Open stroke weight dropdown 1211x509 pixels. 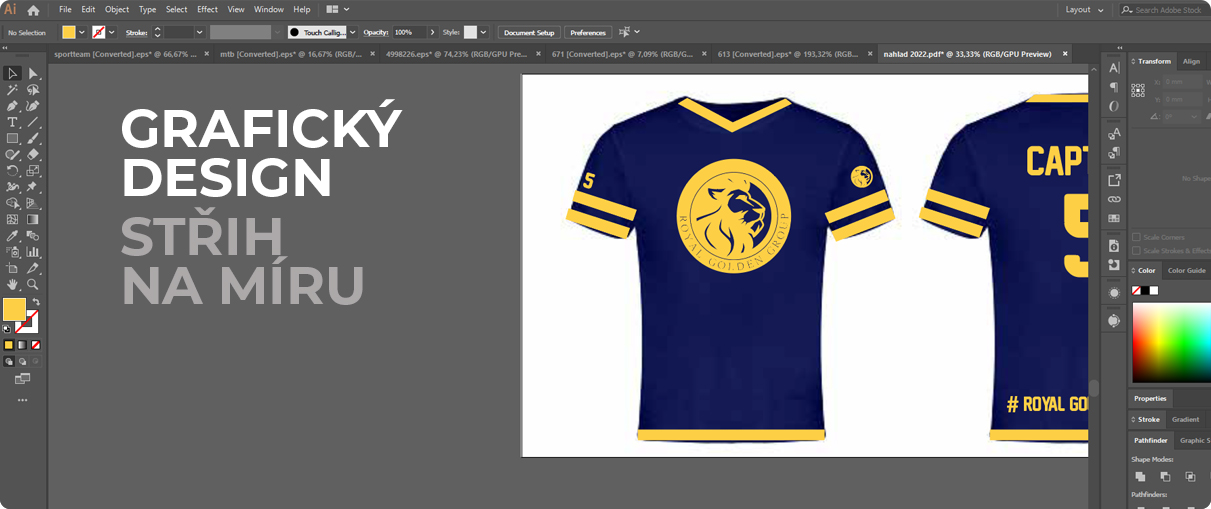(x=200, y=32)
